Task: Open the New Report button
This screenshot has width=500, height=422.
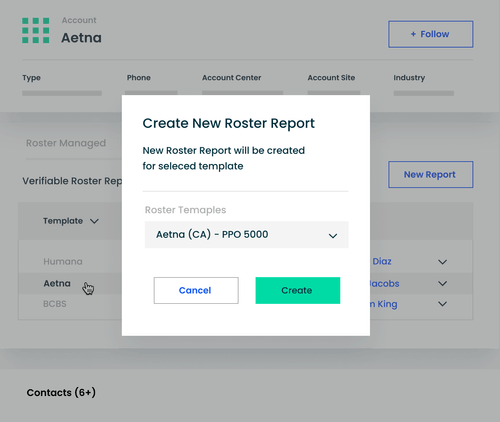Action: [x=431, y=175]
